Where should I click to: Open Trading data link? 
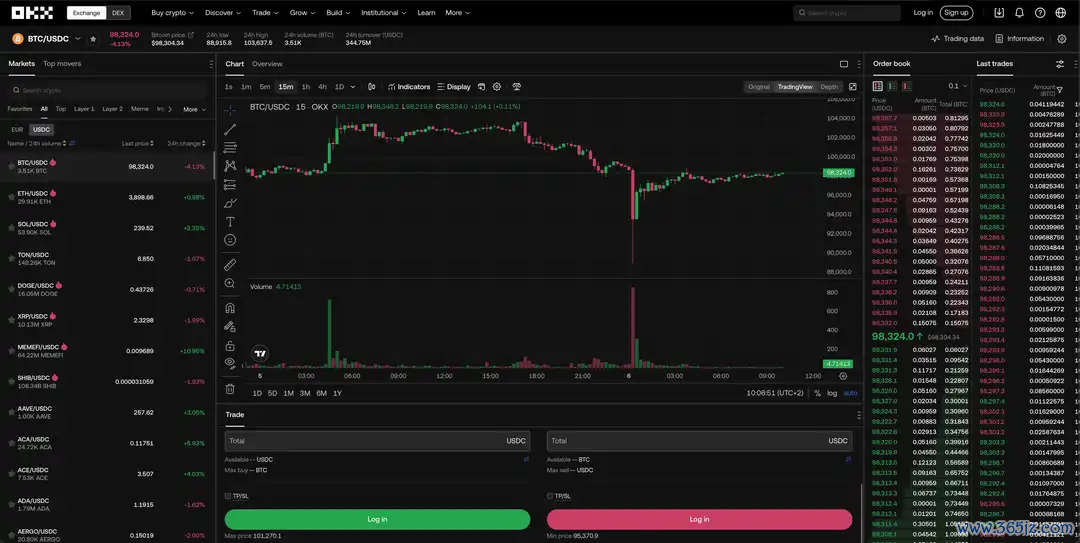click(957, 39)
